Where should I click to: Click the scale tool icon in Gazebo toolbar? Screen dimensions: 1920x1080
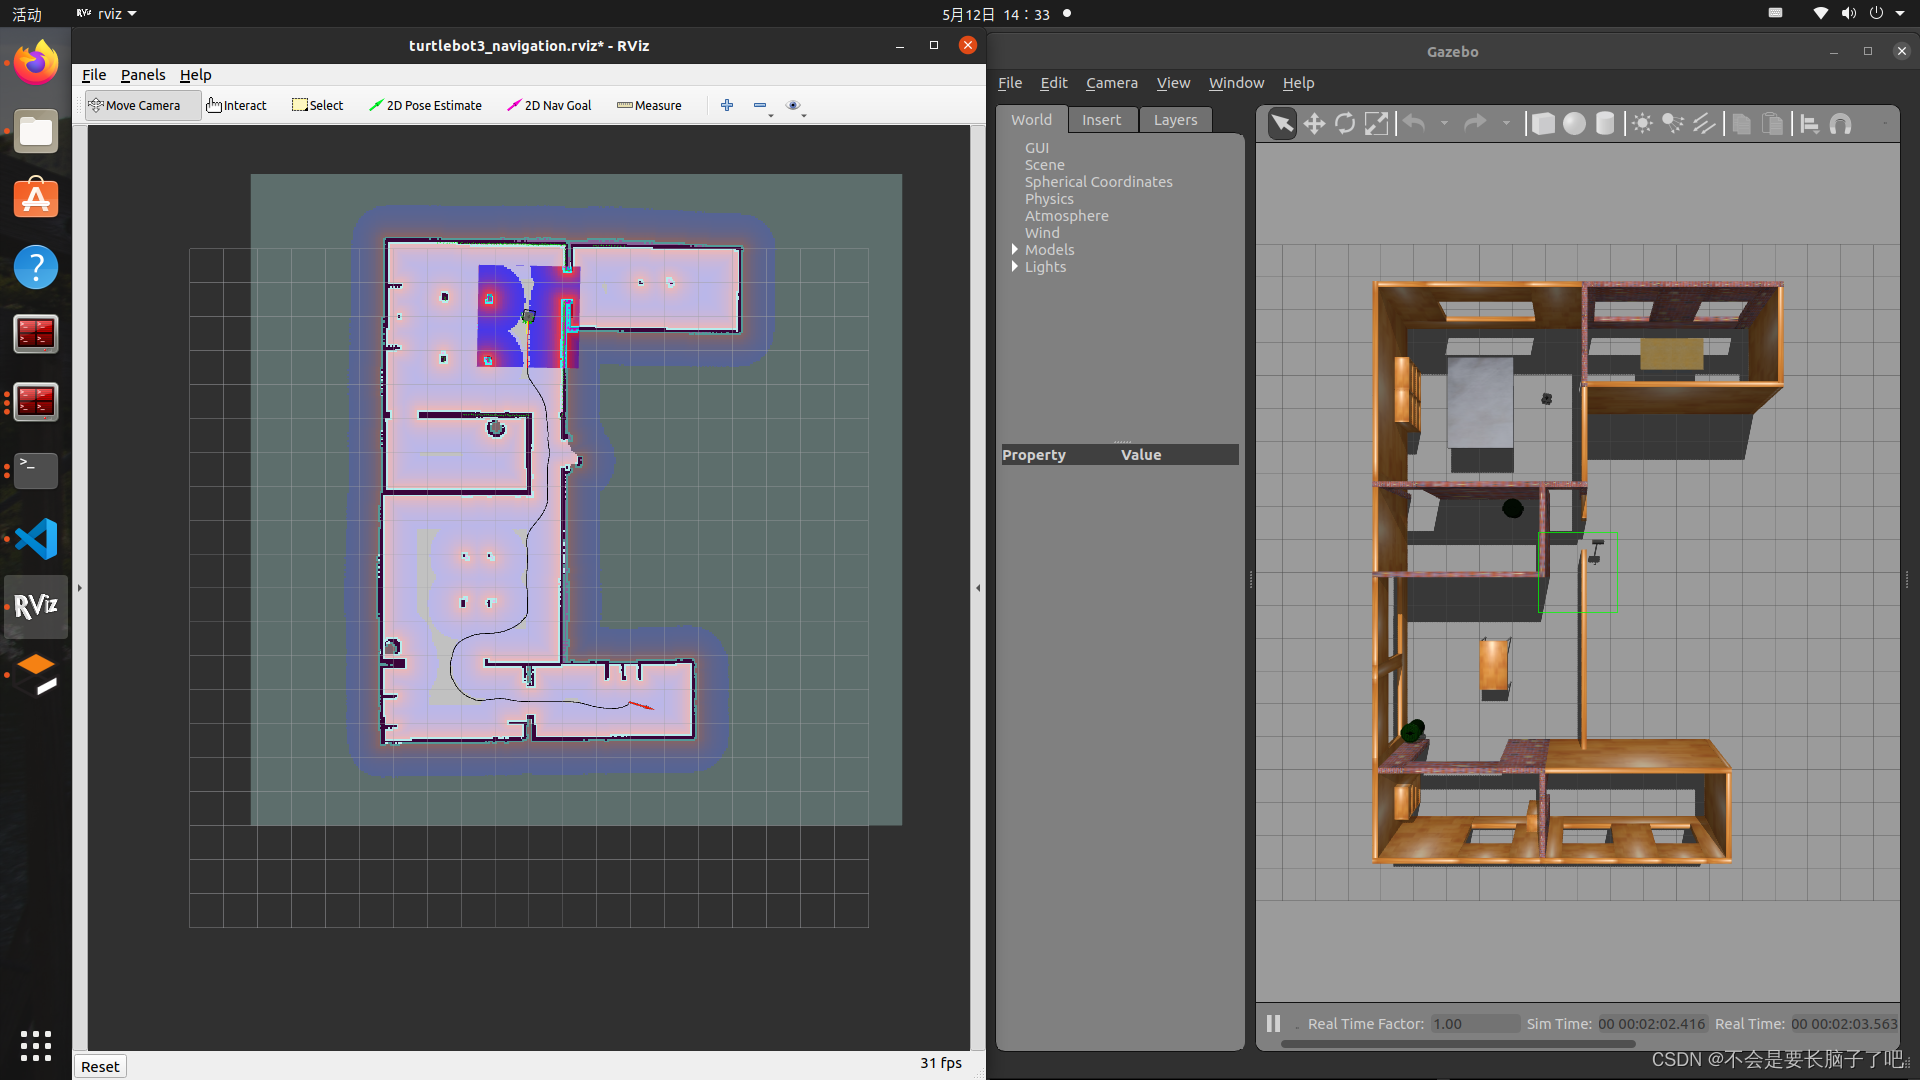pyautogui.click(x=1375, y=123)
